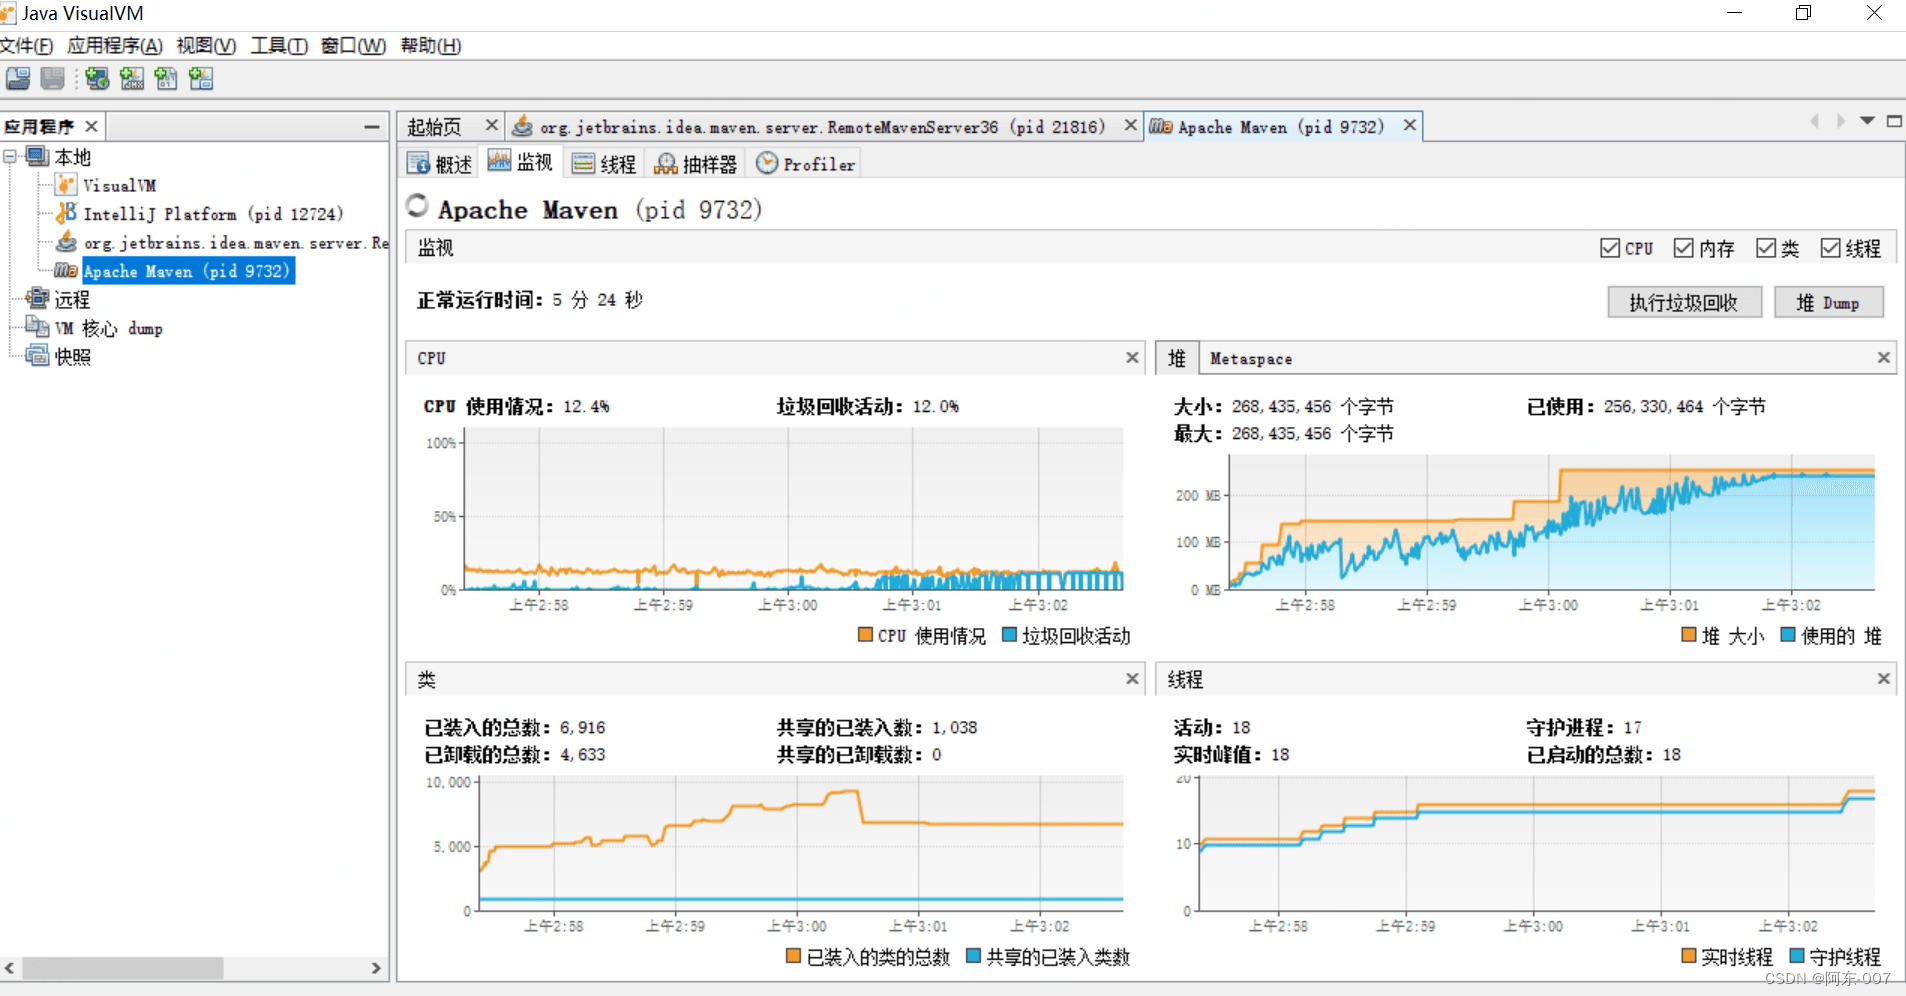Click the 堆 Dump button
1906x996 pixels.
[1828, 303]
